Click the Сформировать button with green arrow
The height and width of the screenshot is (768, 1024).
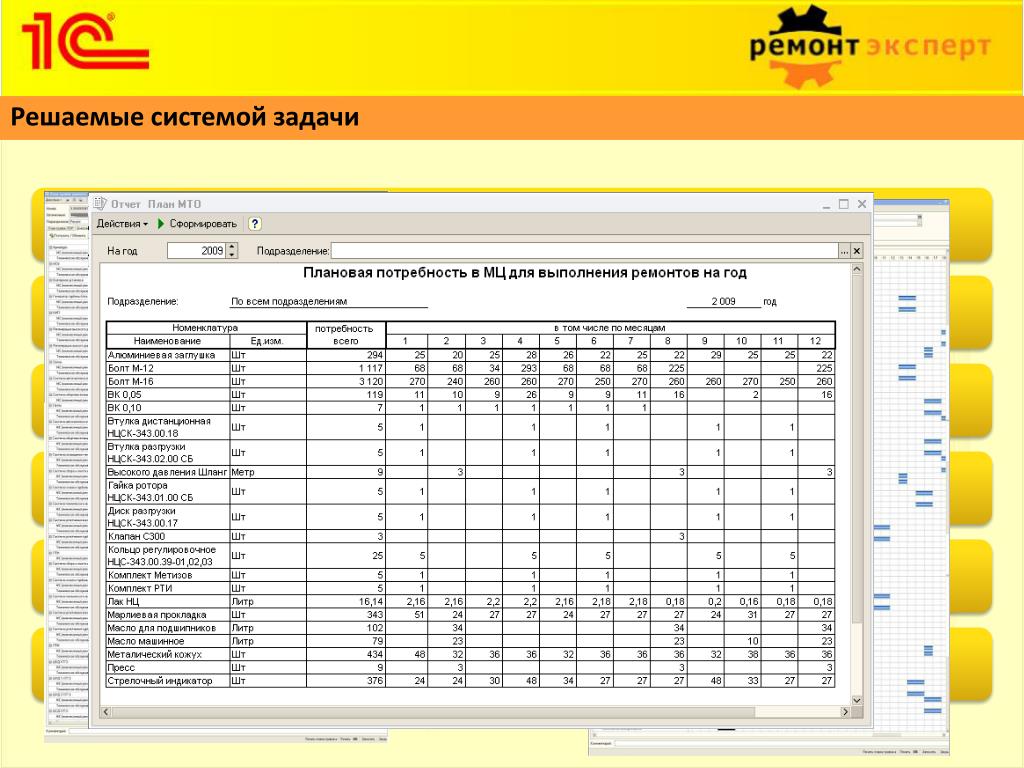tap(197, 223)
